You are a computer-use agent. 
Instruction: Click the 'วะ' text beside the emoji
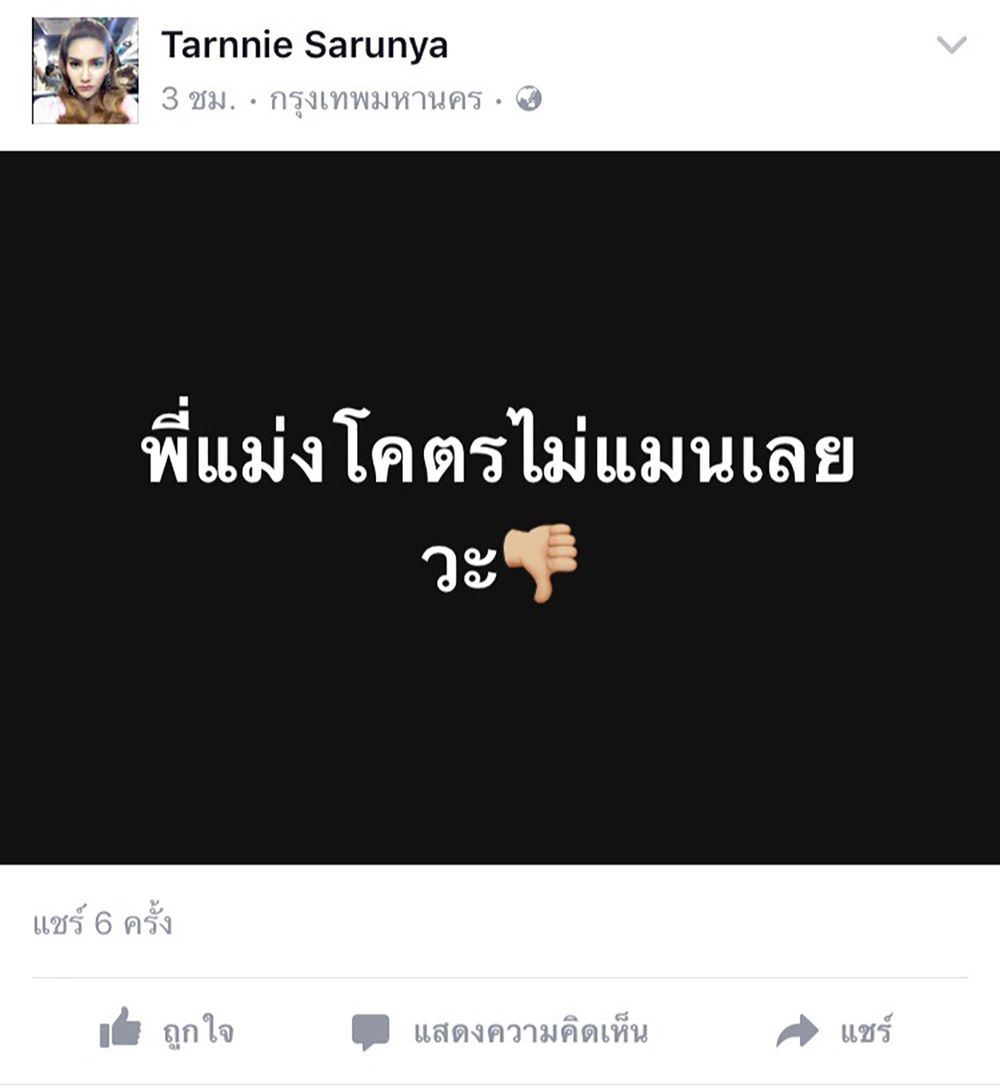[x=459, y=566]
